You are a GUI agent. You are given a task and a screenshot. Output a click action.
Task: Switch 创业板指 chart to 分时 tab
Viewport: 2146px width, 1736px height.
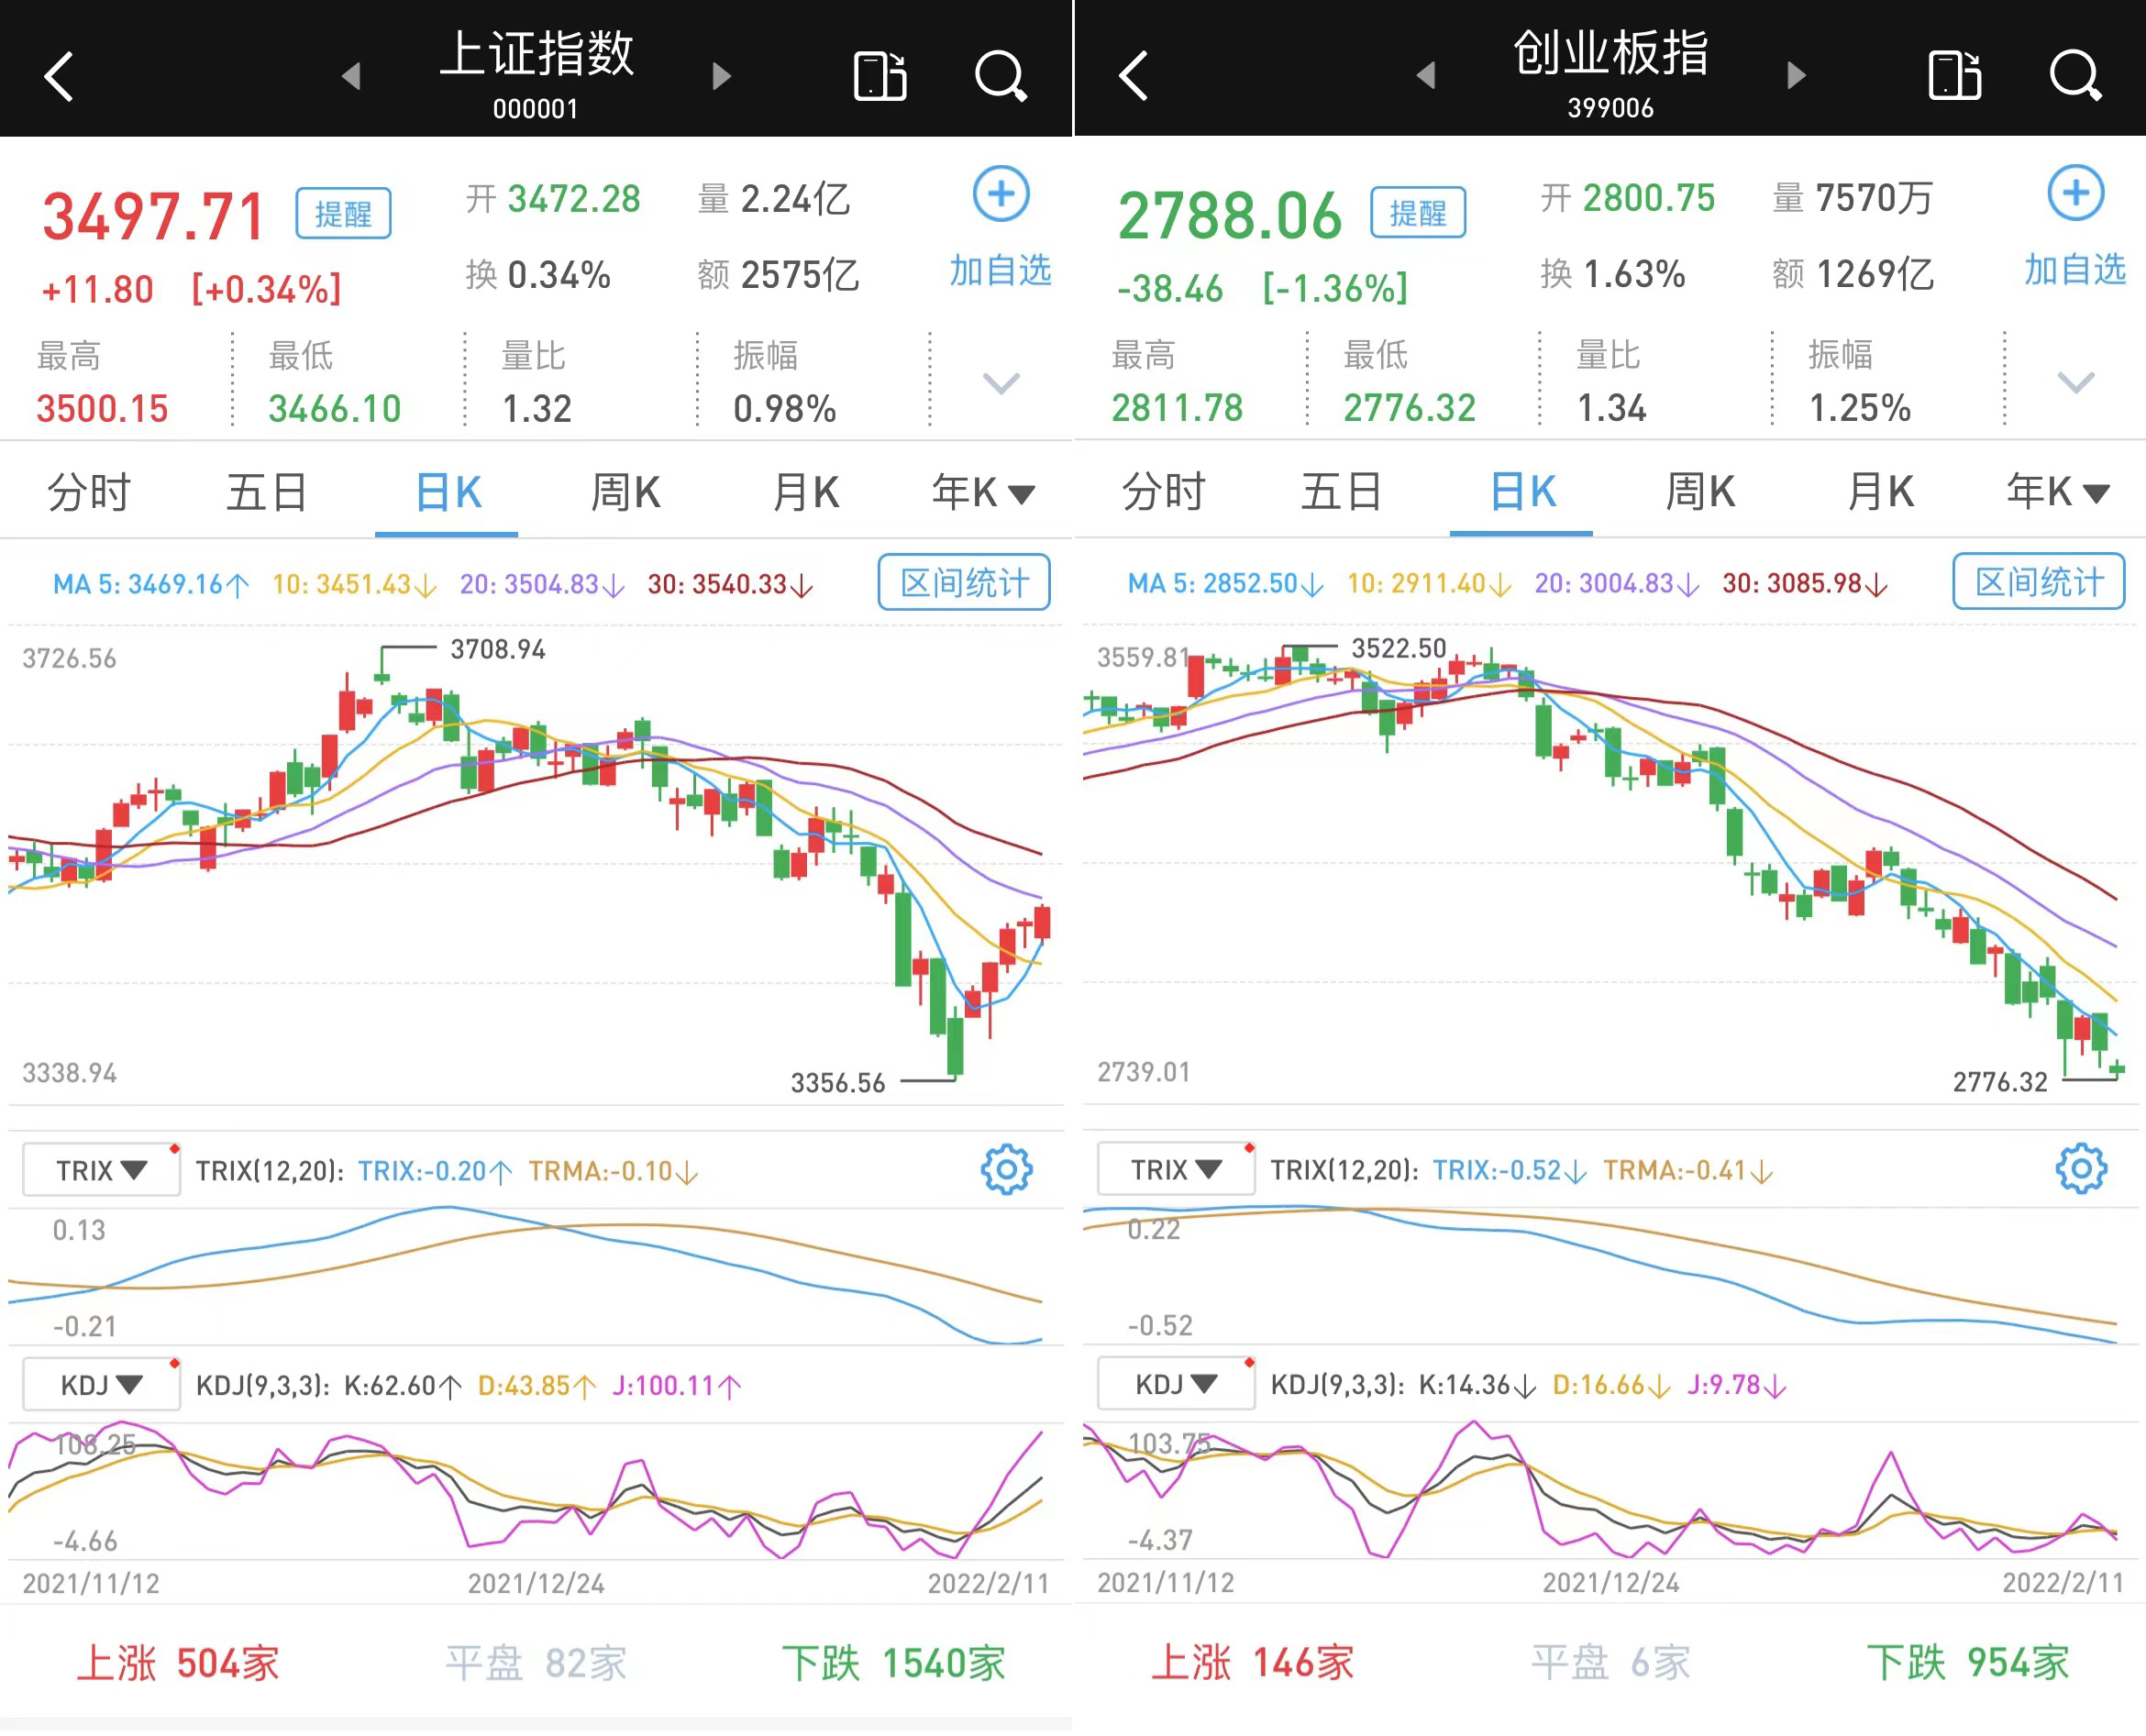coord(1163,492)
